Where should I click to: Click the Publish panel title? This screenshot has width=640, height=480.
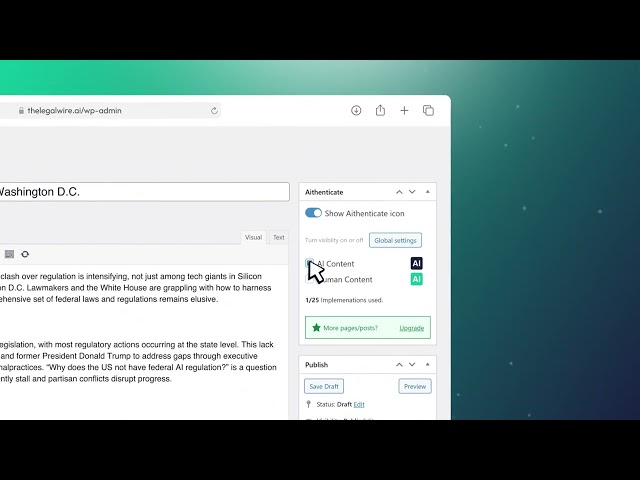(x=316, y=364)
